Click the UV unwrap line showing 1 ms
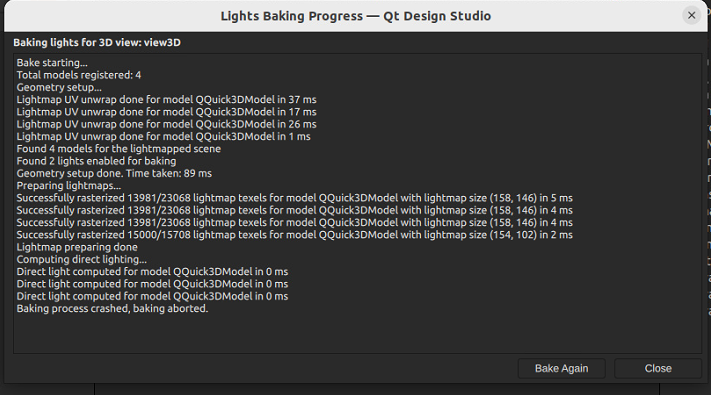The width and height of the screenshot is (711, 395). pos(164,137)
